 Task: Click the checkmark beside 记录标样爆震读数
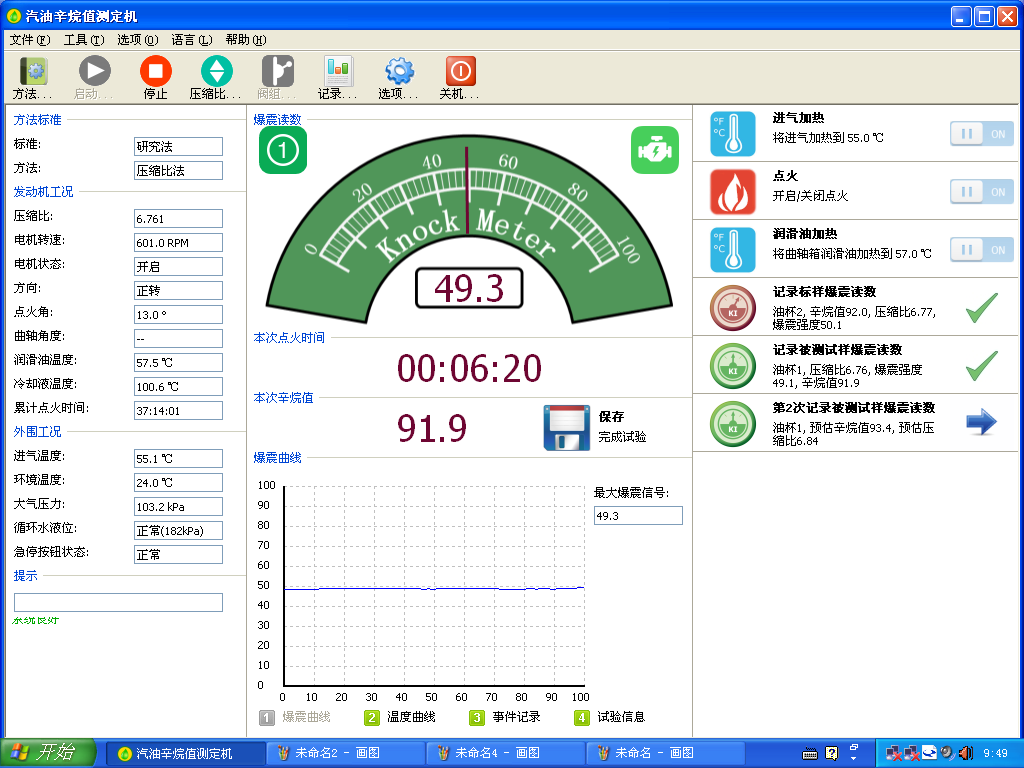point(982,308)
